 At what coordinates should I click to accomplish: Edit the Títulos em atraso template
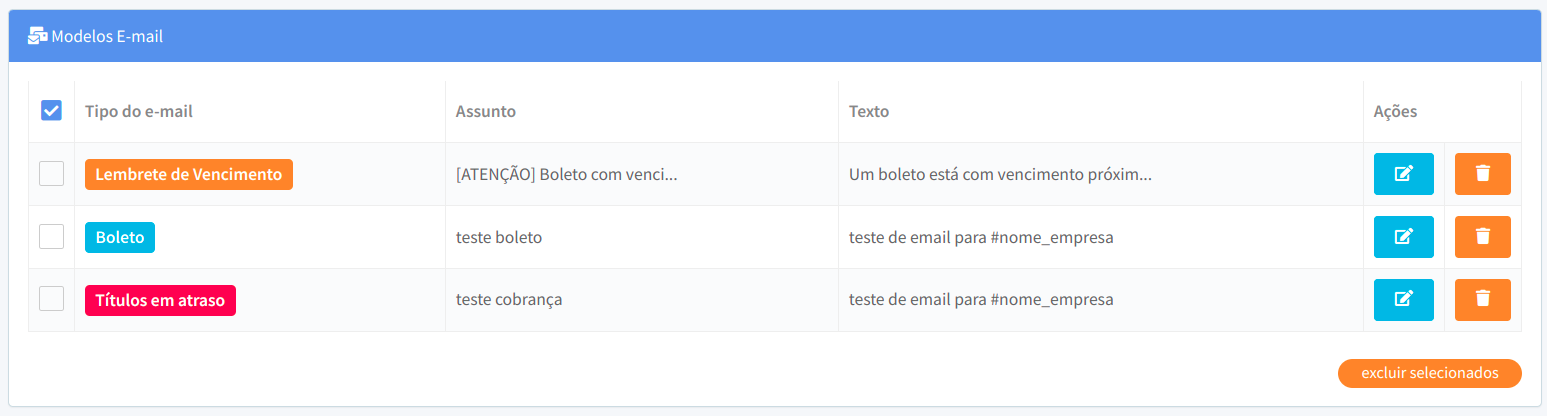click(x=1403, y=300)
